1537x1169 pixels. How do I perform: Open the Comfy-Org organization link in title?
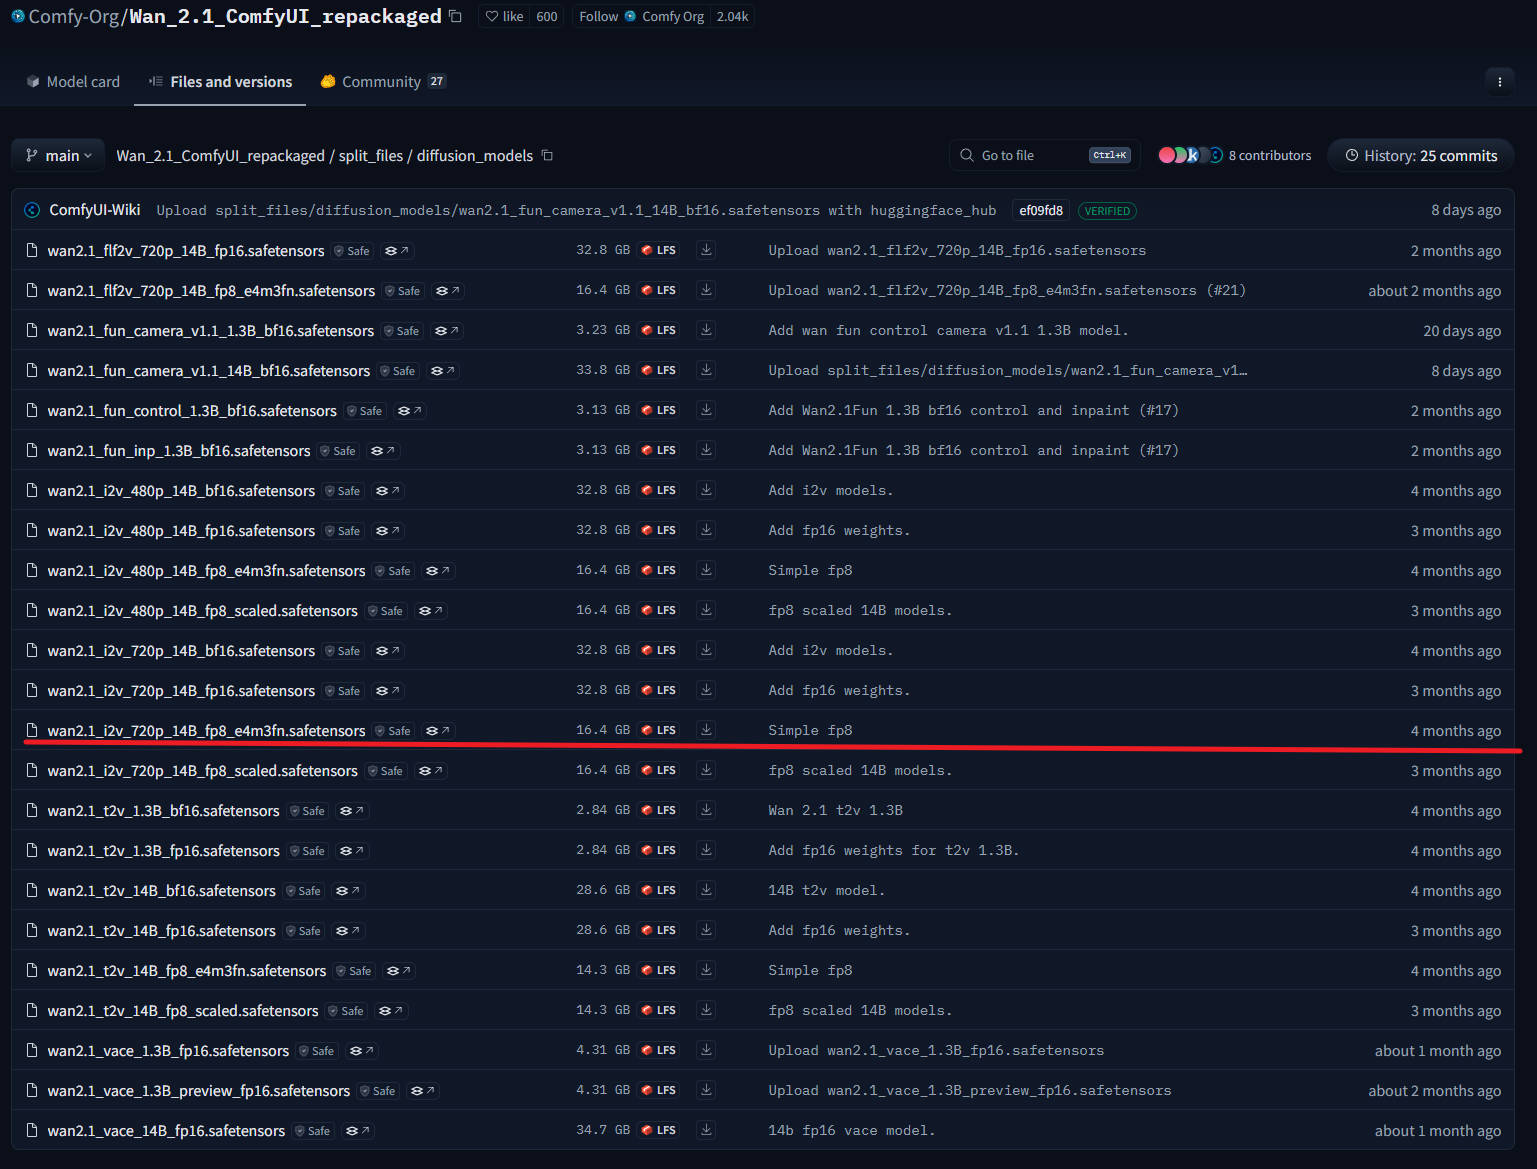(x=74, y=16)
